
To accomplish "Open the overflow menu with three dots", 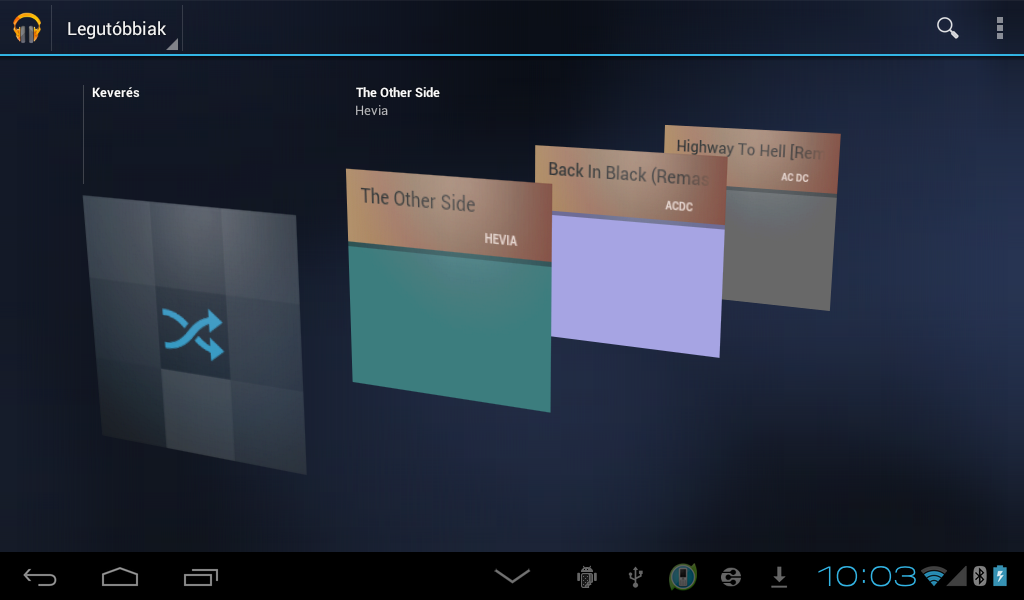I will [x=999, y=28].
